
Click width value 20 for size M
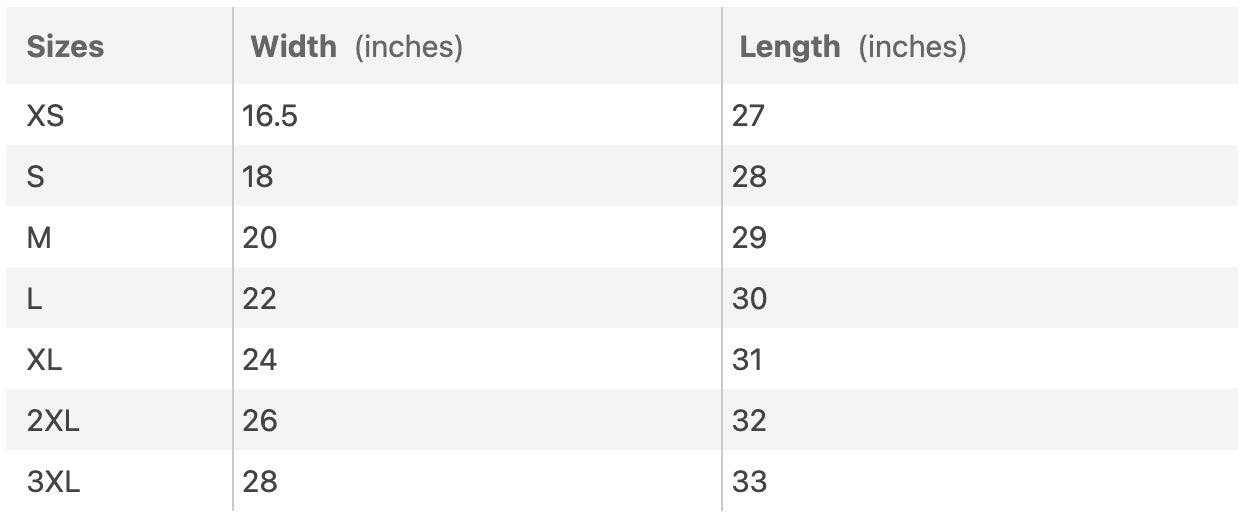click(260, 238)
